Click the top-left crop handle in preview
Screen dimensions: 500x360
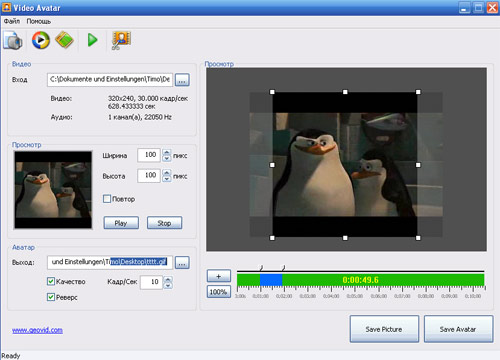(x=272, y=92)
